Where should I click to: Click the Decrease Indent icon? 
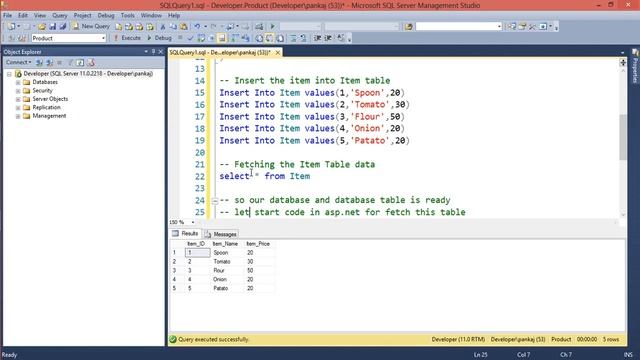[317, 38]
